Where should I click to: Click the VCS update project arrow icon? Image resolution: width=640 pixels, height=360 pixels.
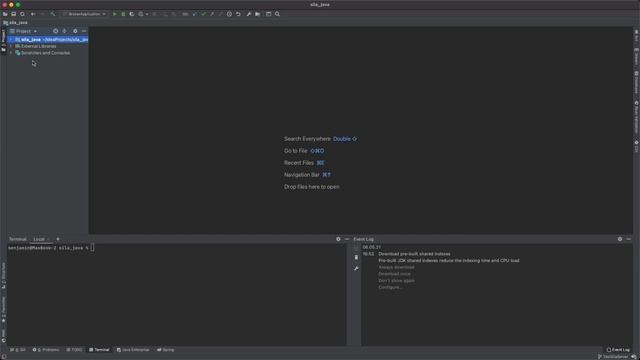194,14
